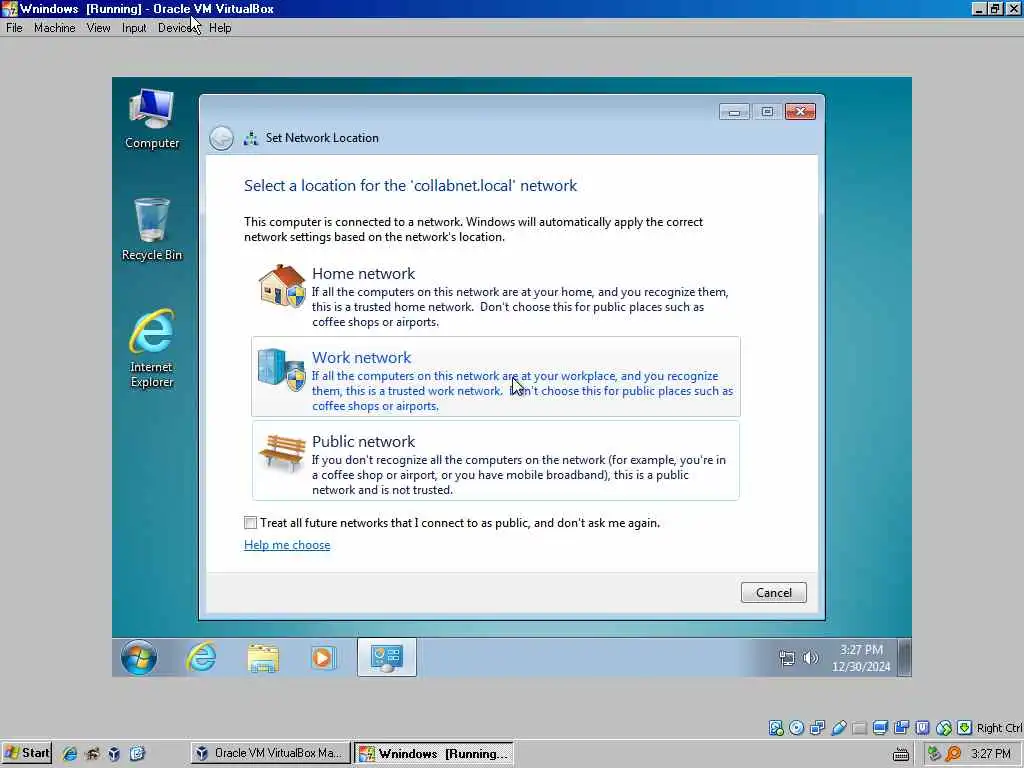Click the guest network tray icon

(x=787, y=658)
